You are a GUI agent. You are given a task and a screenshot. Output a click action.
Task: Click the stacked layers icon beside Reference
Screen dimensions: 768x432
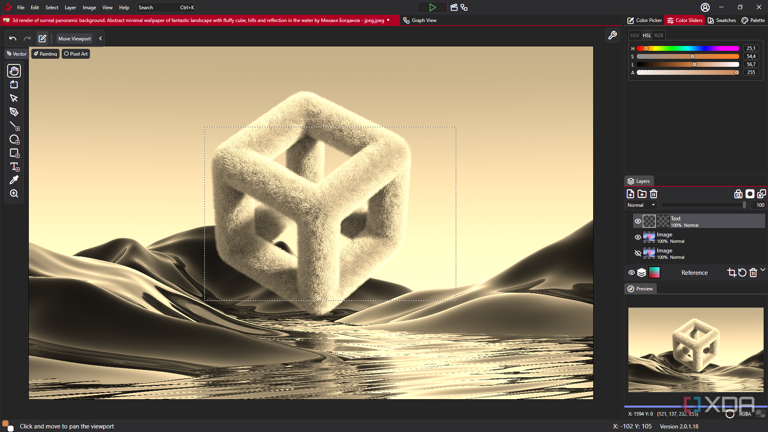pyautogui.click(x=642, y=273)
